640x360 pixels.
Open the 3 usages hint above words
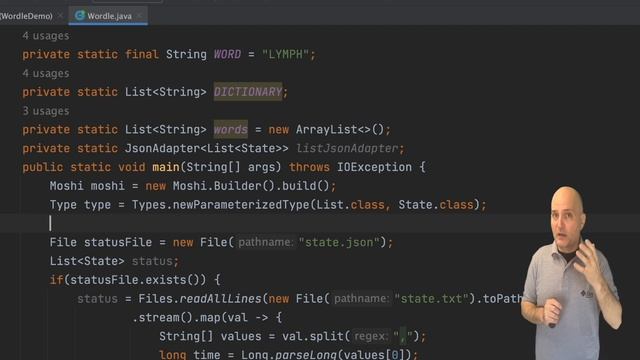click(46, 111)
